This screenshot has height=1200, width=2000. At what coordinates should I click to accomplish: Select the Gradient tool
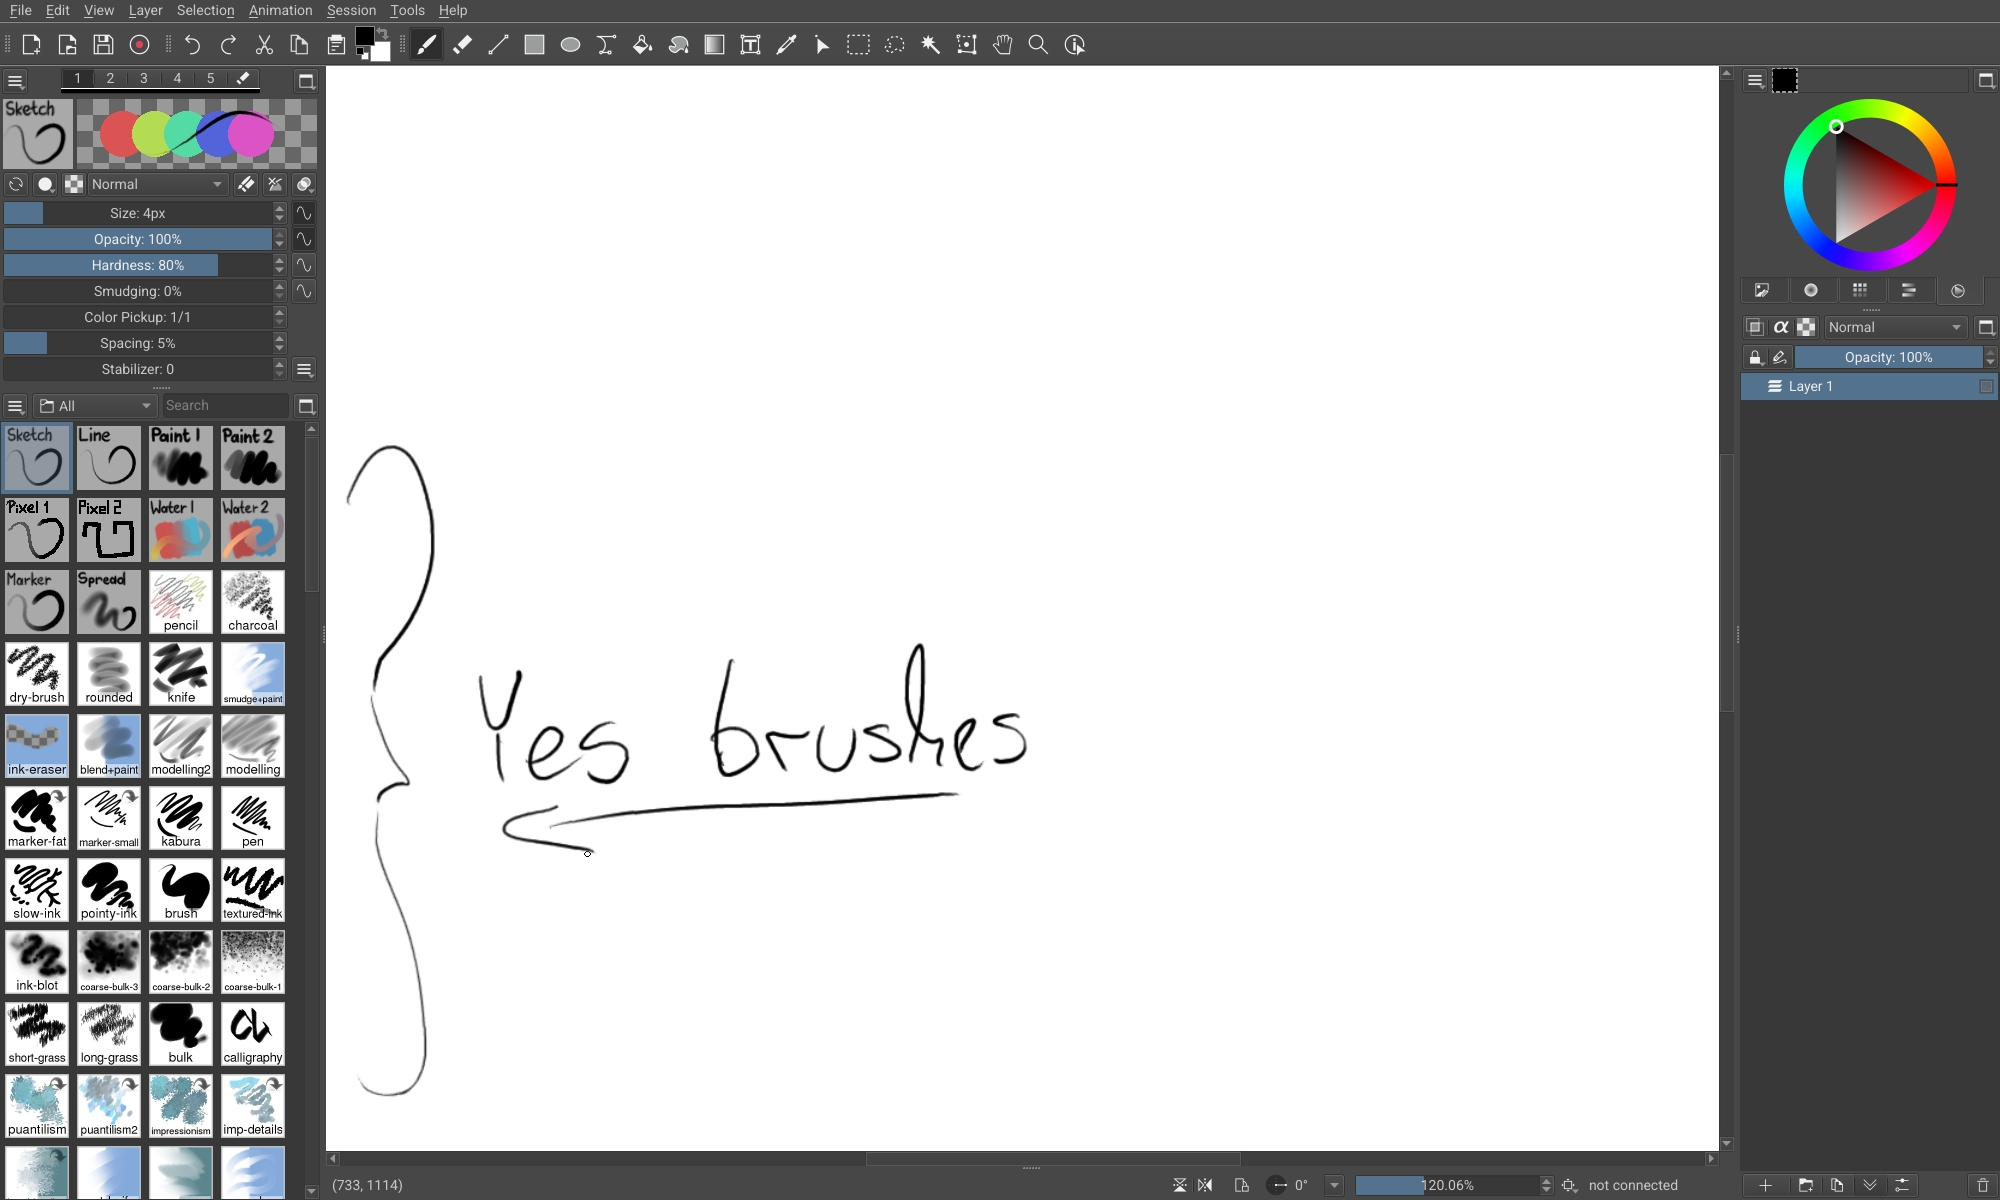[714, 45]
